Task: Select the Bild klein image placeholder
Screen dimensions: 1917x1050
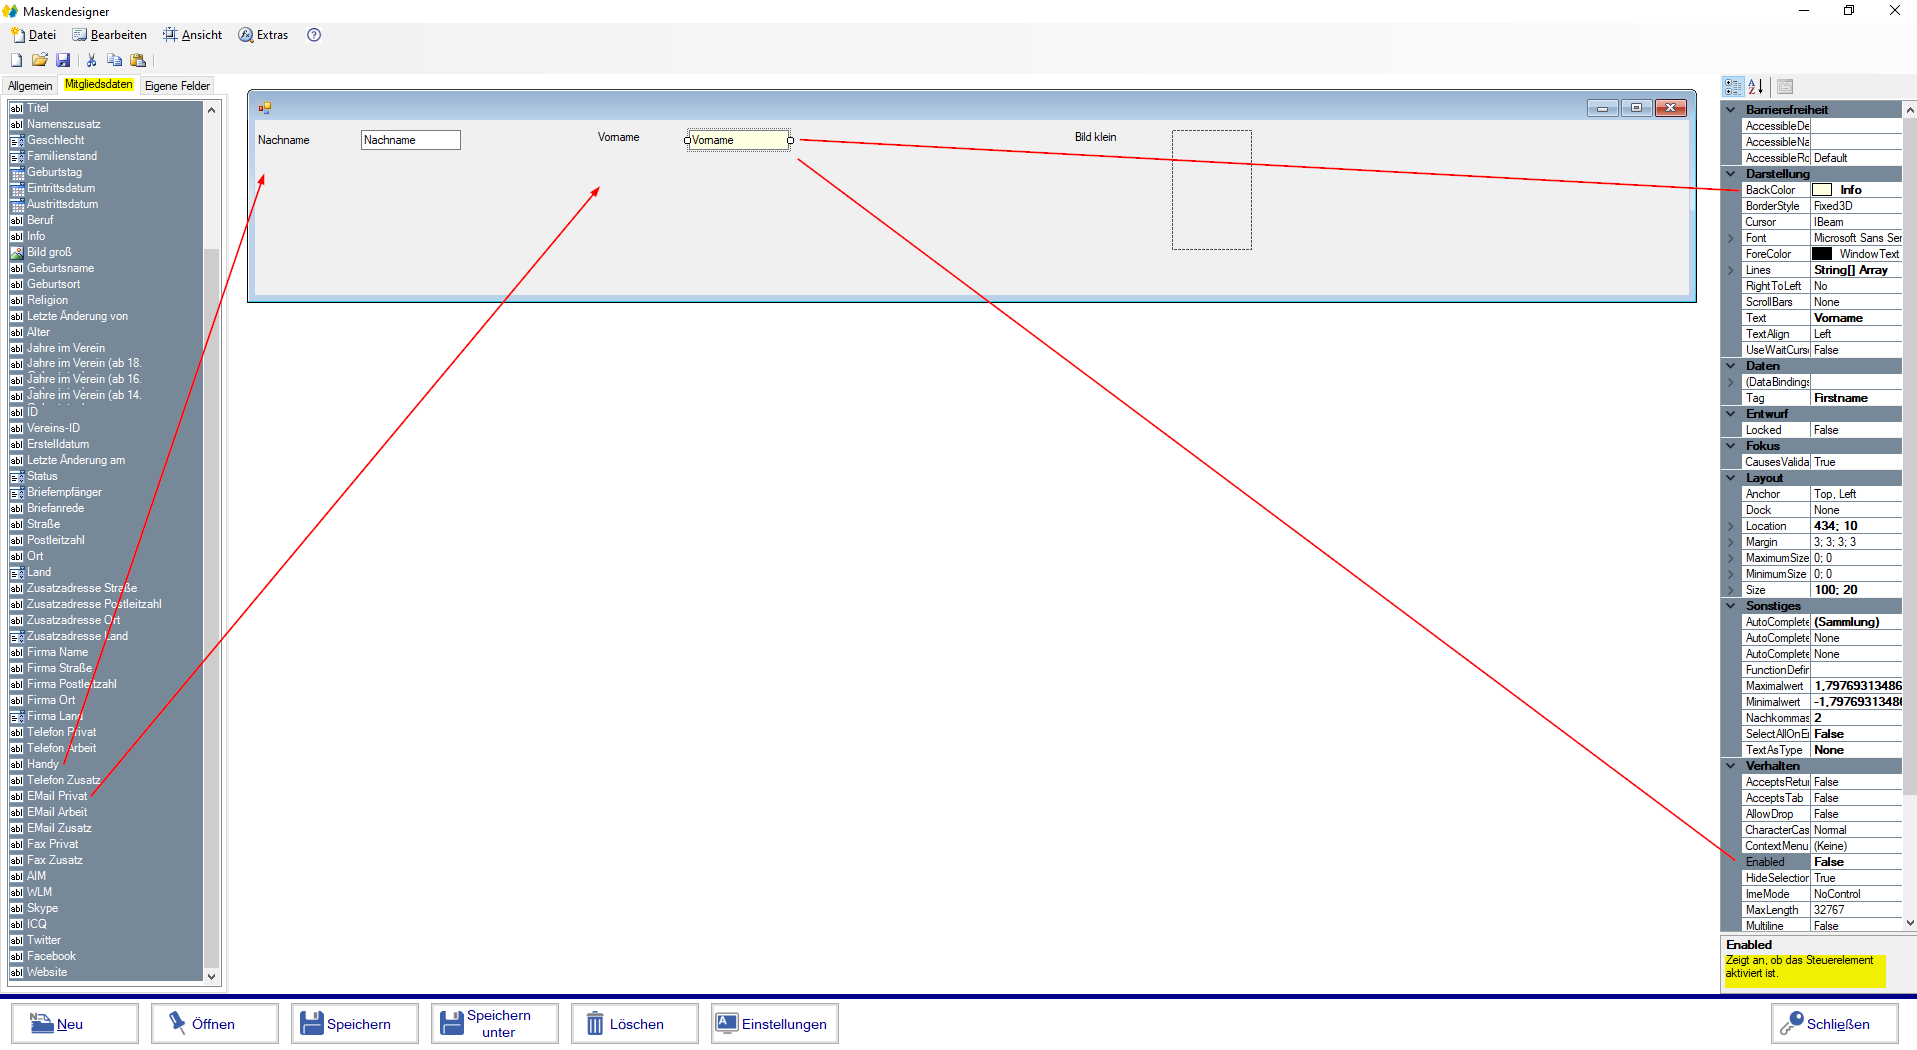Action: 1212,190
